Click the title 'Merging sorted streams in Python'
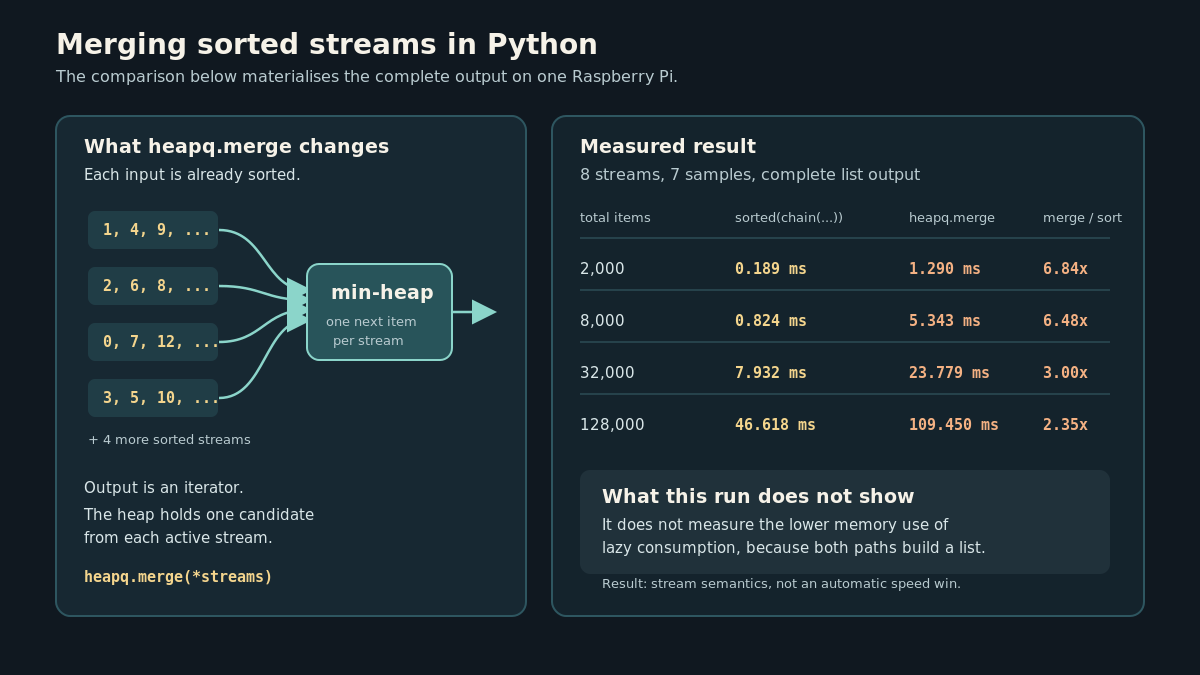Image resolution: width=1200 pixels, height=675 pixels. tap(327, 45)
